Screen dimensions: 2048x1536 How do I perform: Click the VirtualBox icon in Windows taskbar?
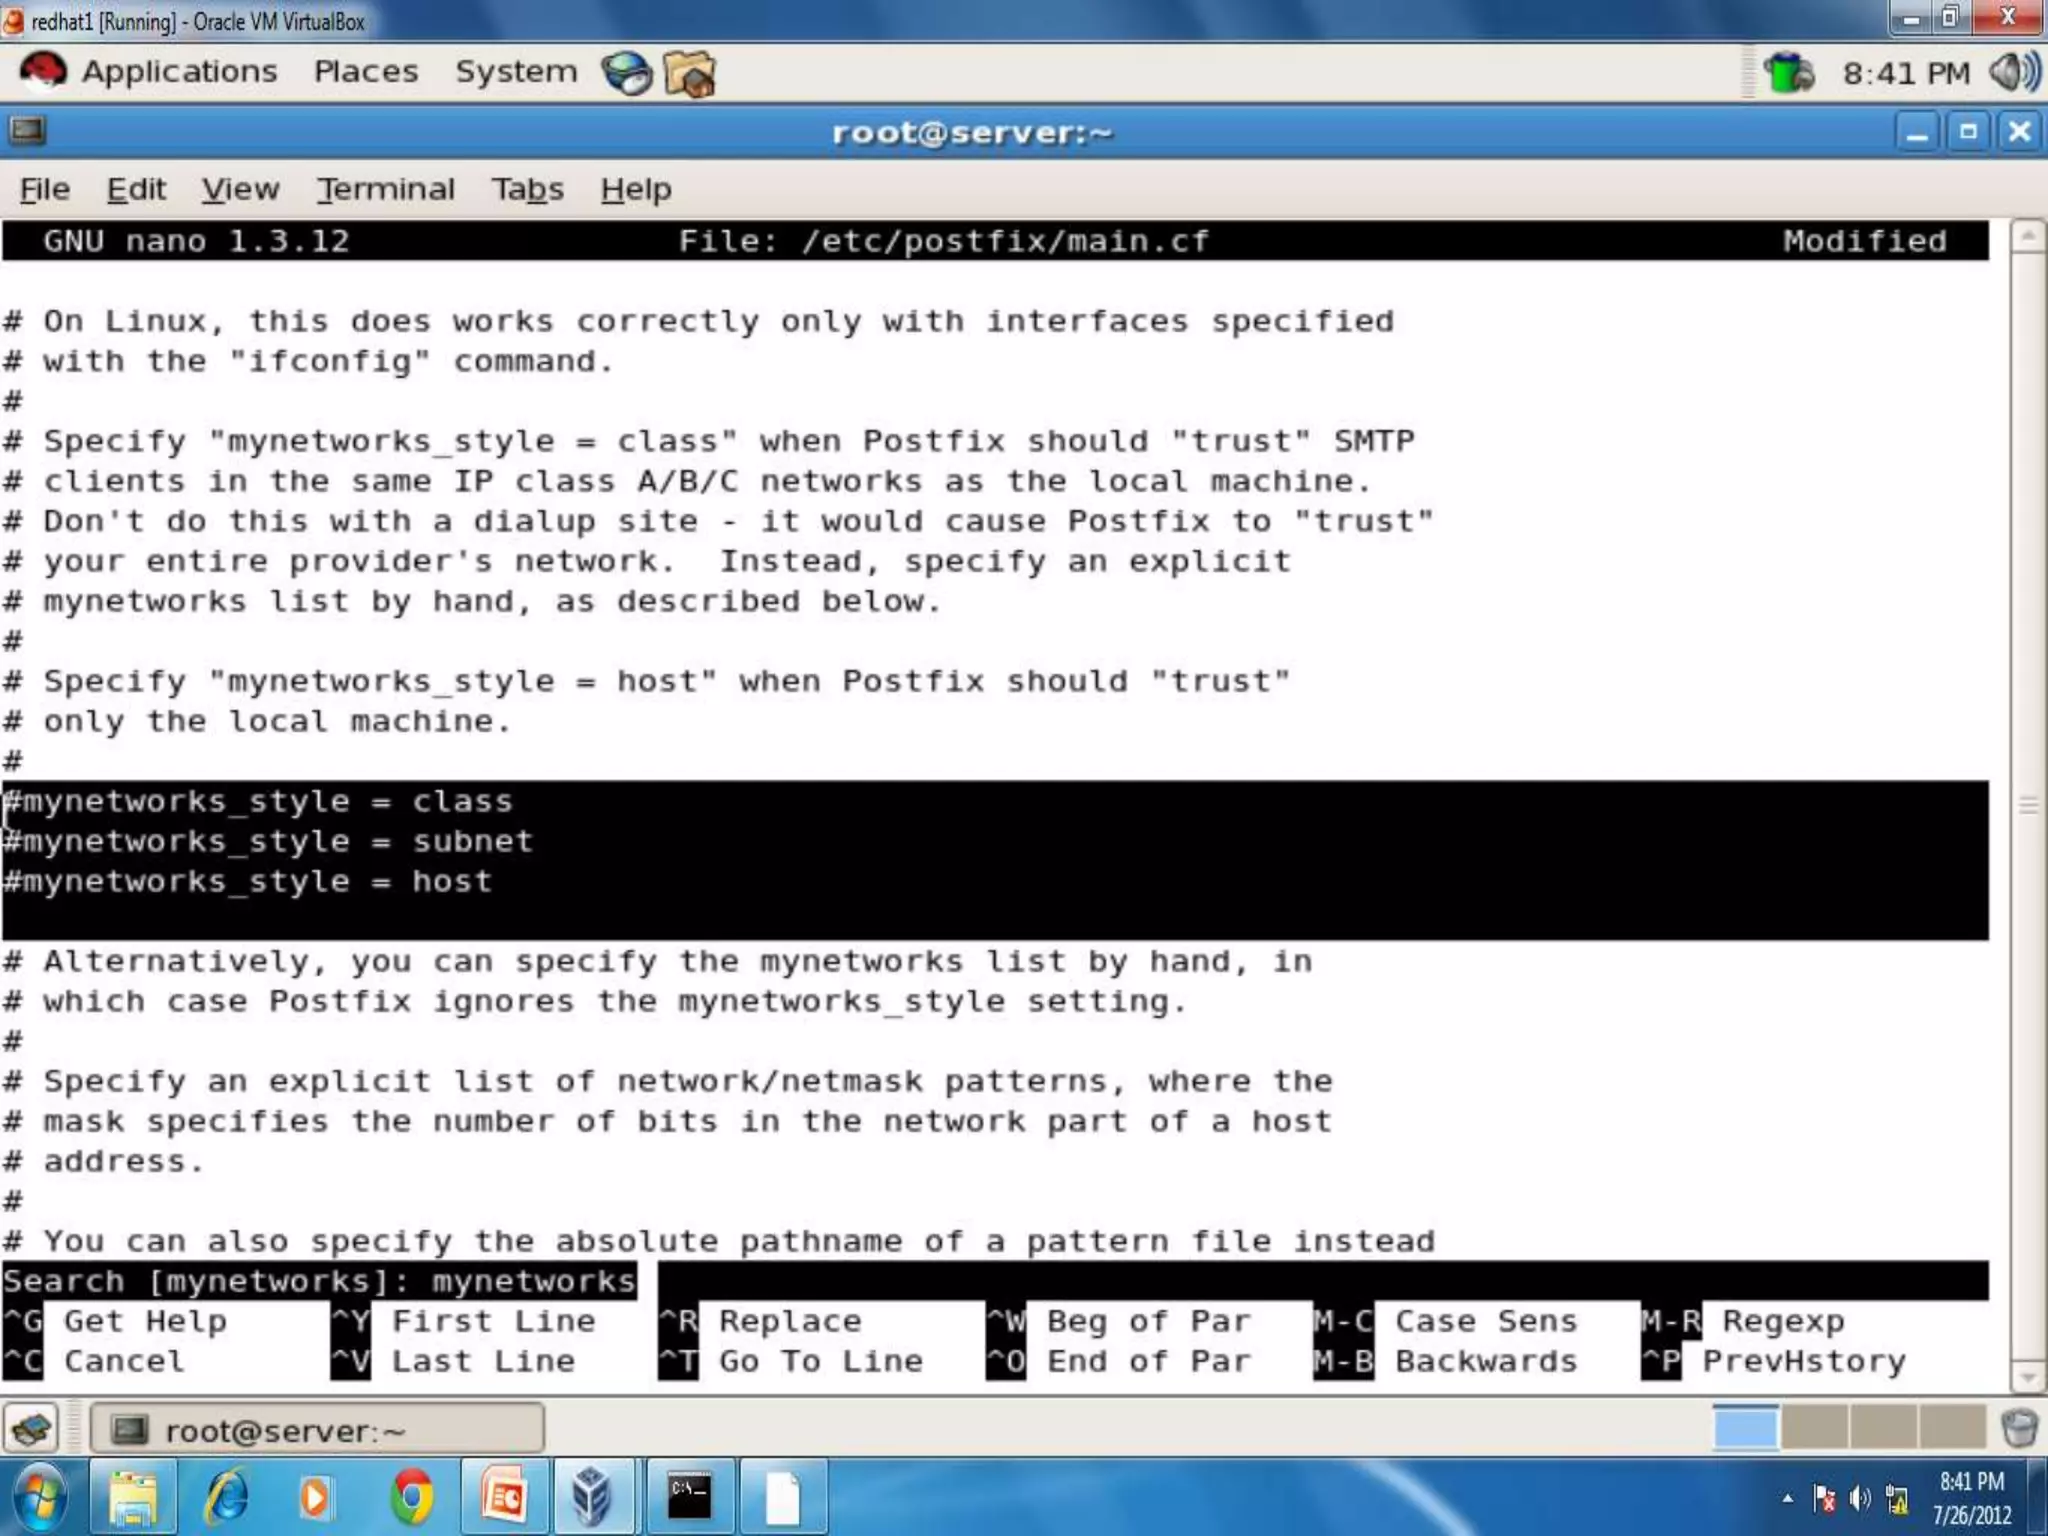pyautogui.click(x=593, y=1498)
